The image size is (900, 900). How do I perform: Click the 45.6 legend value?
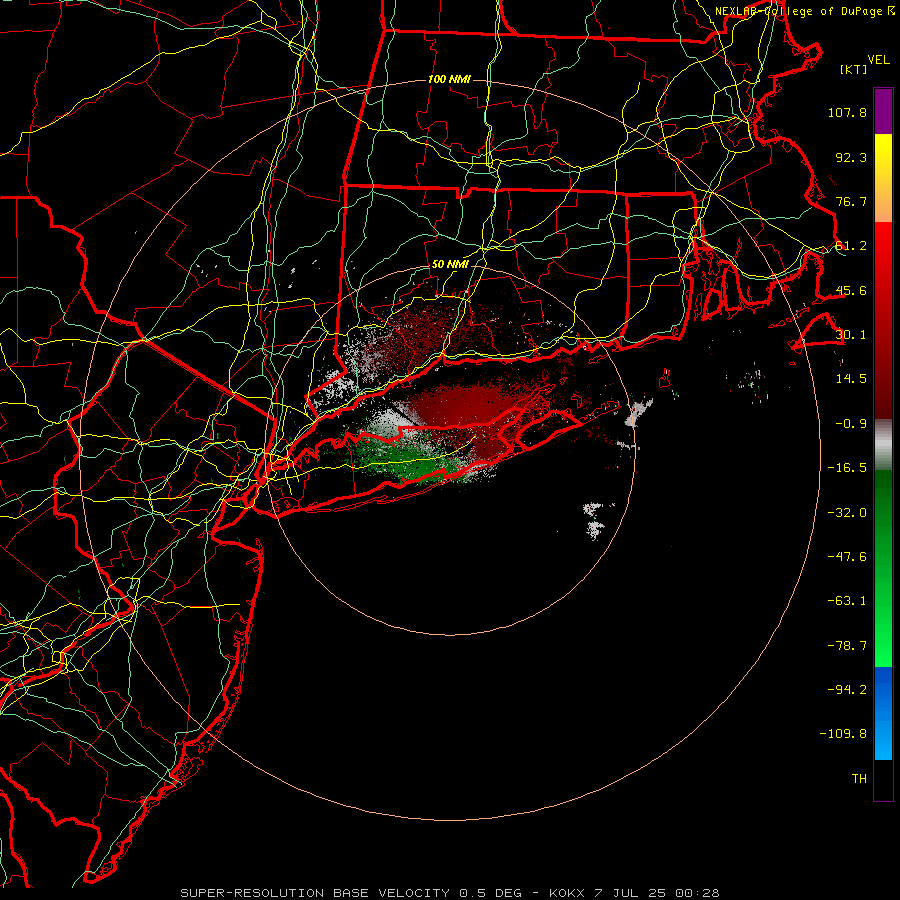click(851, 290)
